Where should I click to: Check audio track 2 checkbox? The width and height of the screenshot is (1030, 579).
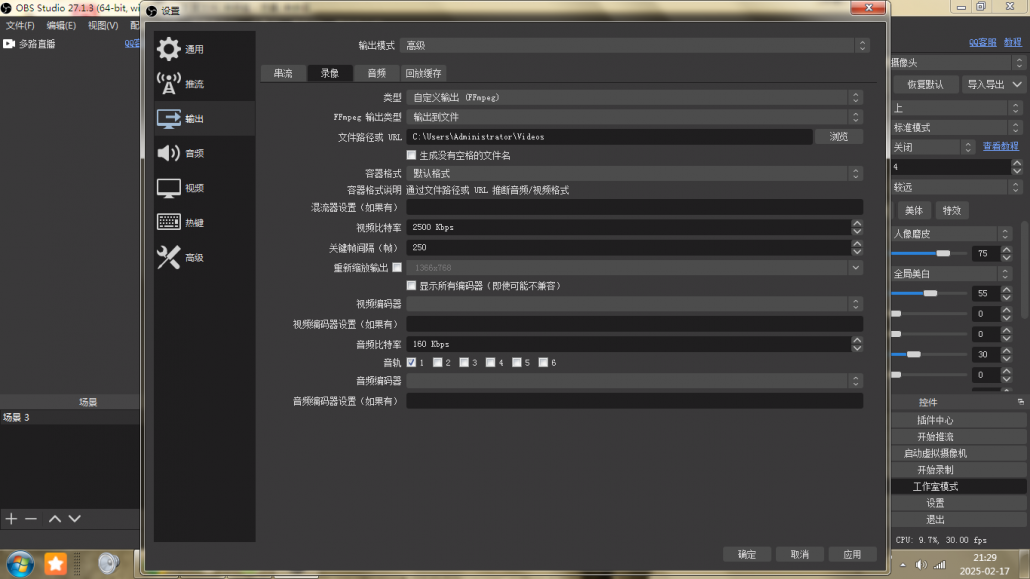pyautogui.click(x=438, y=362)
